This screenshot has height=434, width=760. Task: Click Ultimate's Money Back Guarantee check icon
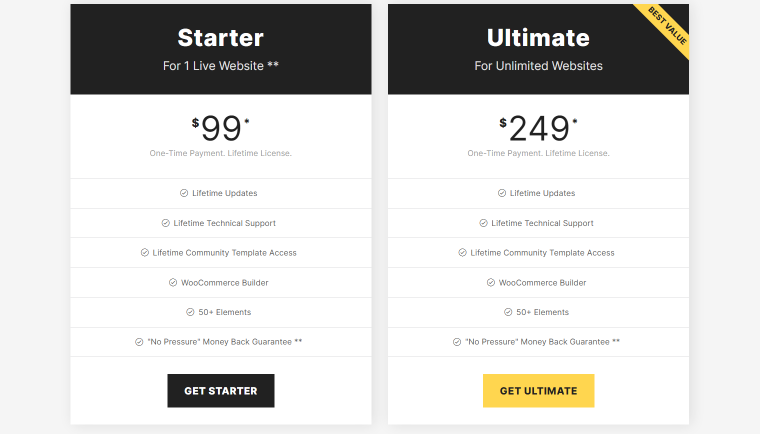(457, 342)
